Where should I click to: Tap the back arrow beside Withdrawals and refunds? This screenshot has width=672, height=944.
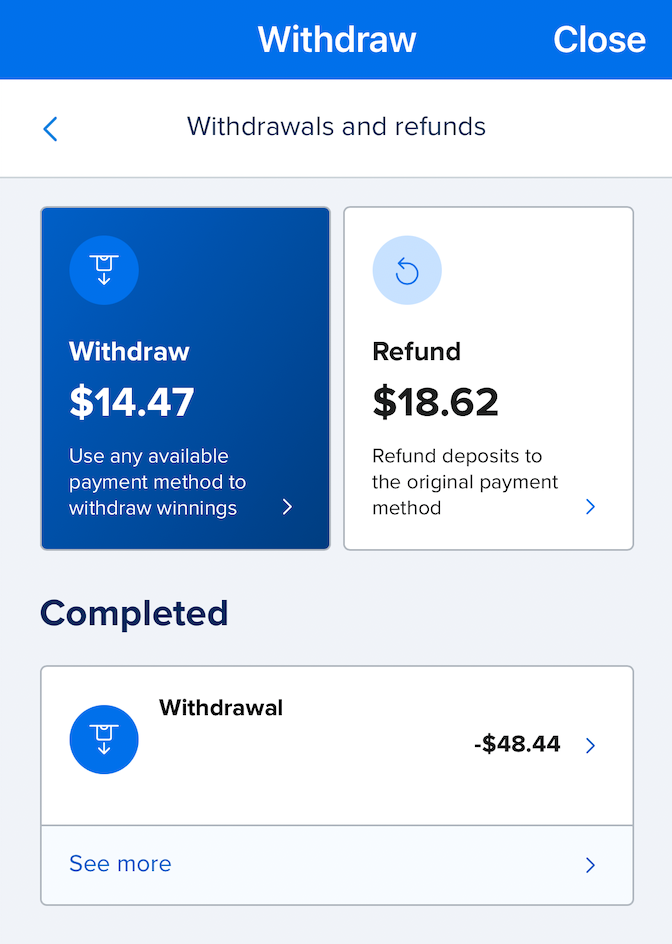(50, 128)
